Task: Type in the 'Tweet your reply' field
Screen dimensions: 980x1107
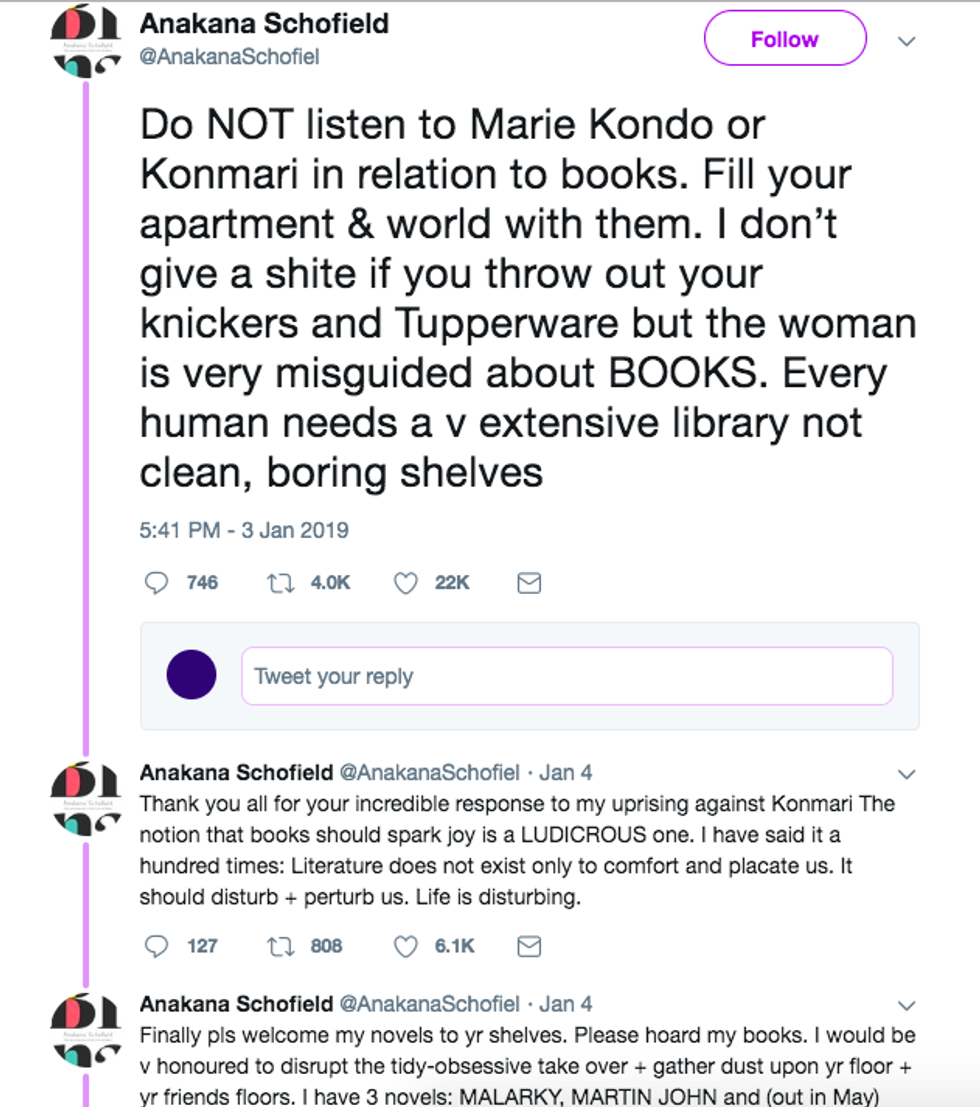Action: 566,676
